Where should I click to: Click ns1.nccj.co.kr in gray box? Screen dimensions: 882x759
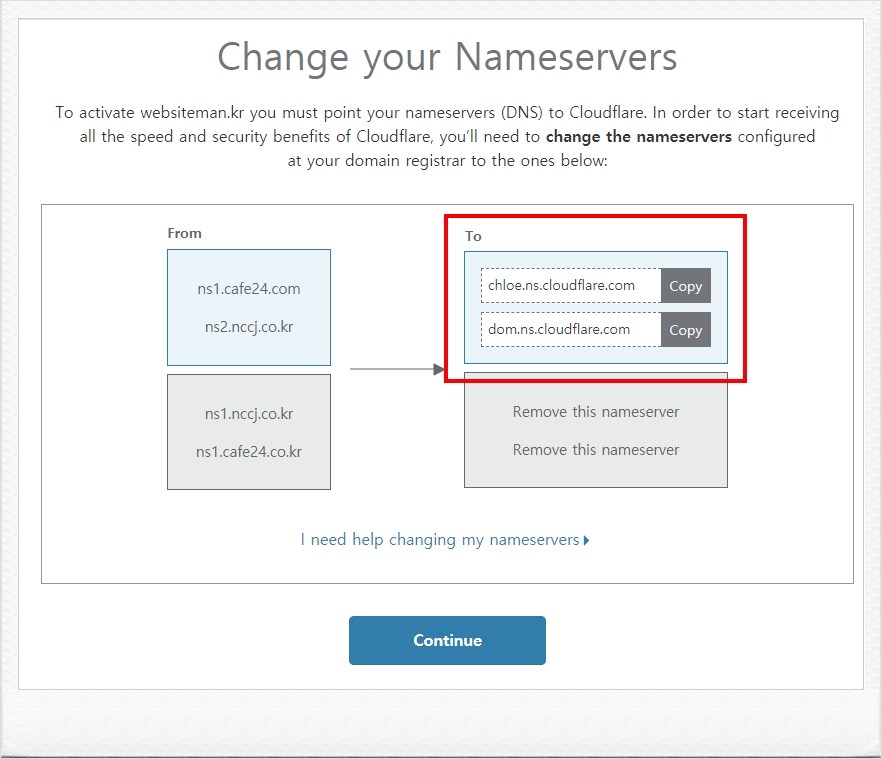pyautogui.click(x=249, y=414)
